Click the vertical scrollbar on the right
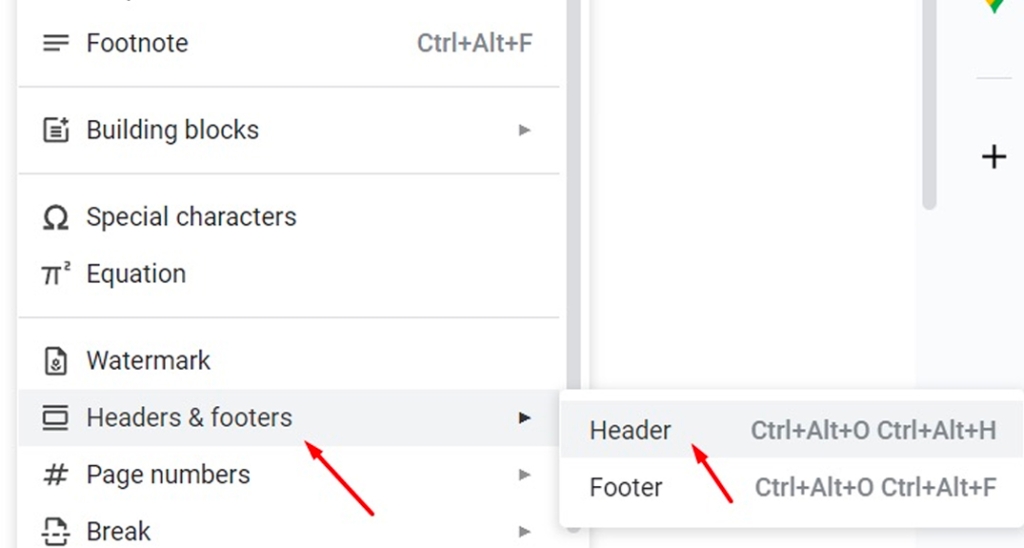 coord(929,100)
